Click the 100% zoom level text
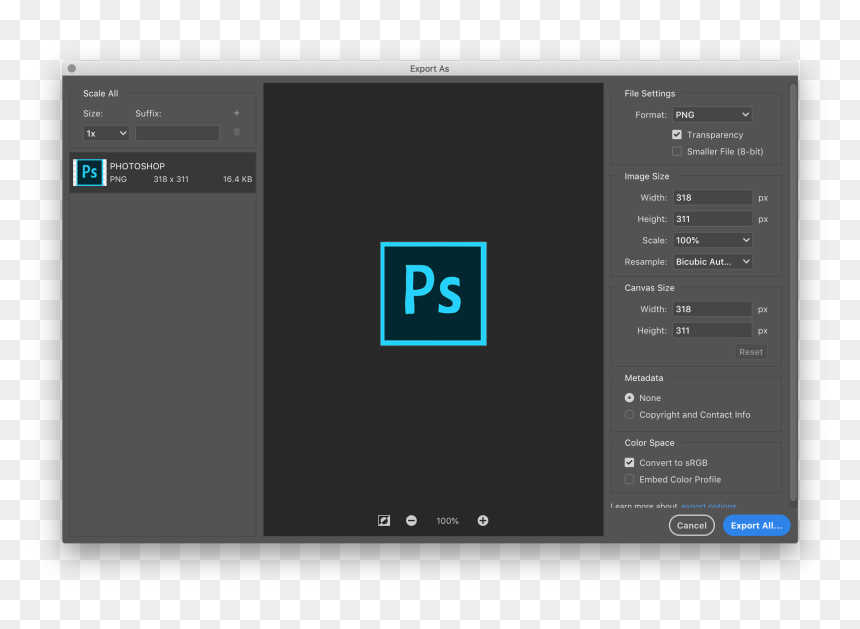The image size is (860, 629). [447, 521]
